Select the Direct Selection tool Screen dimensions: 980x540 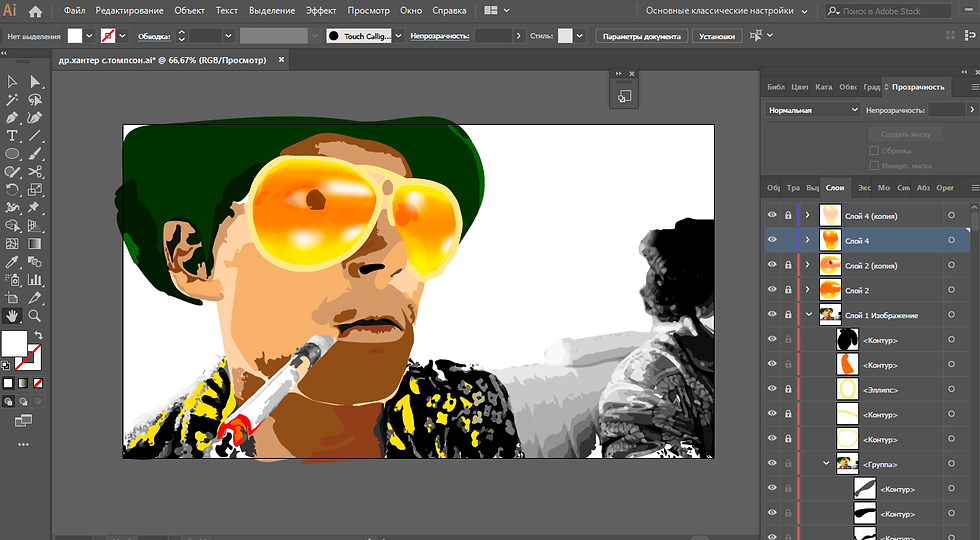tap(35, 82)
